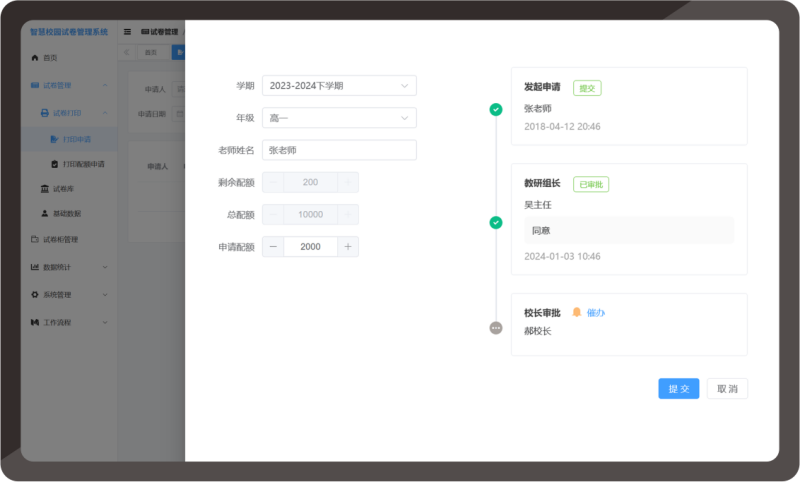Collapse the 试卷管理 sidebar section
Viewport: 800px width, 482px height.
pos(105,85)
